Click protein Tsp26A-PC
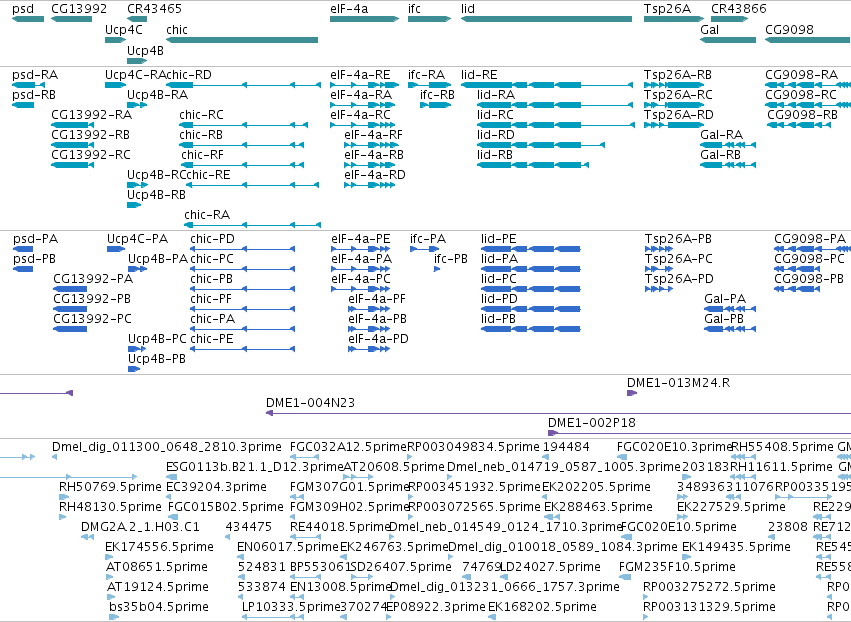Image resolution: width=851 pixels, height=622 pixels. click(659, 269)
